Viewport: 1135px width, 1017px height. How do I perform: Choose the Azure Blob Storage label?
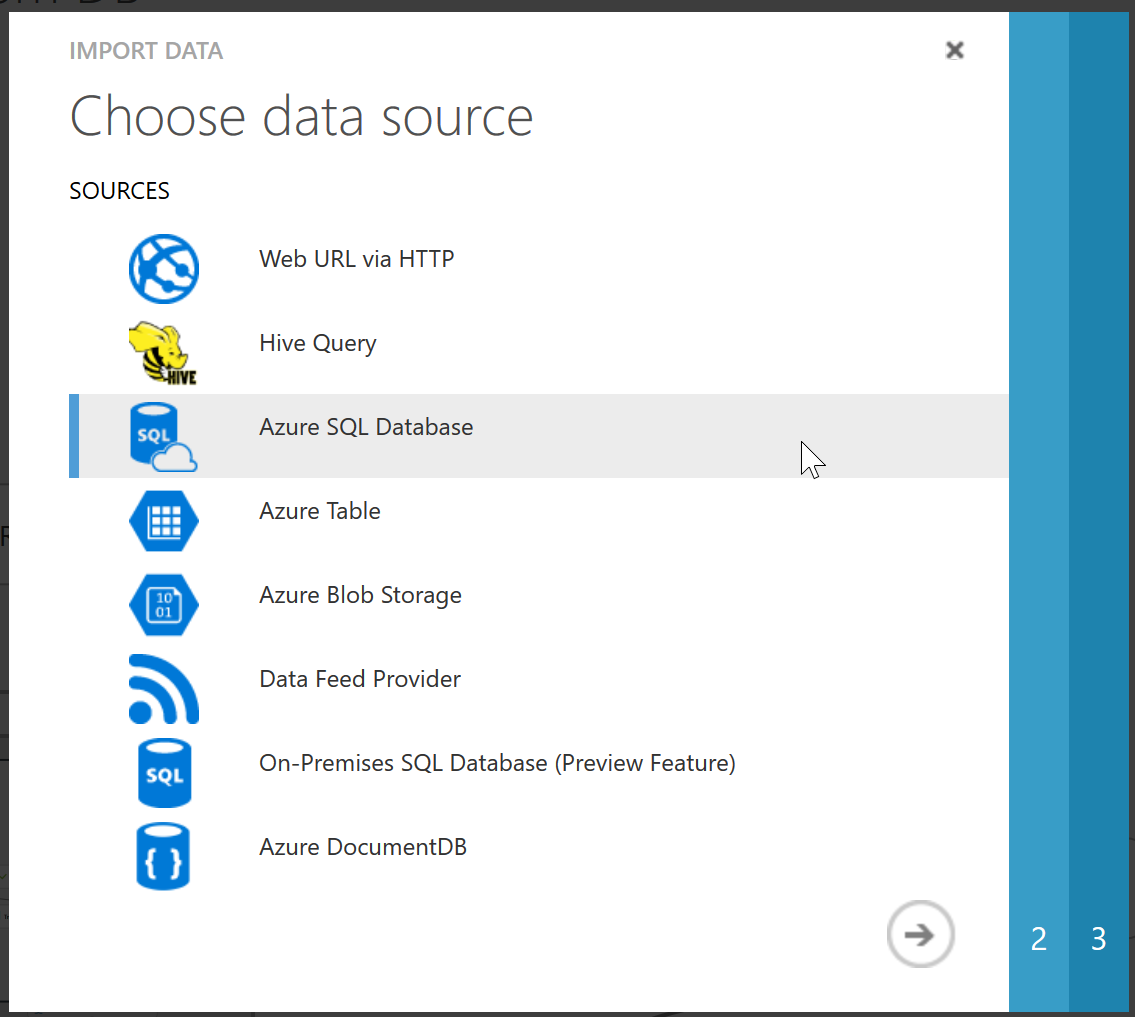[360, 595]
